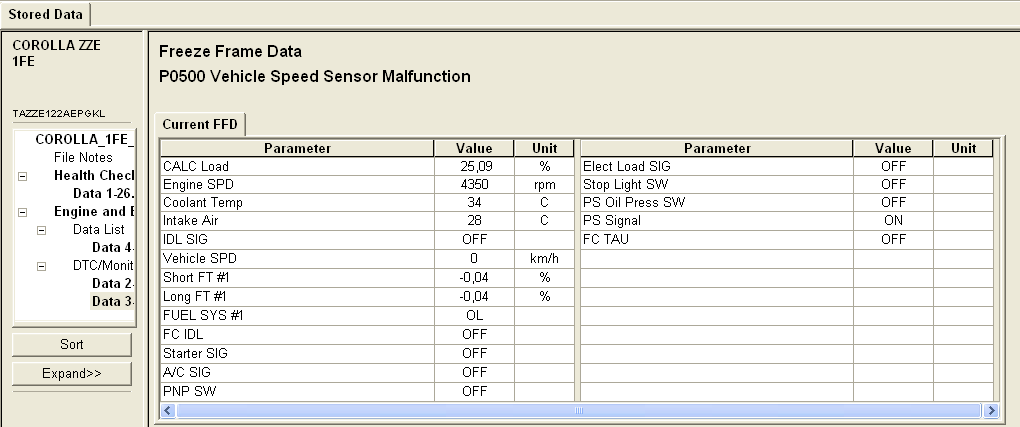Screen dimensions: 1020x427
Task: Collapse the DTC/Monit tree node
Action: 41,267
